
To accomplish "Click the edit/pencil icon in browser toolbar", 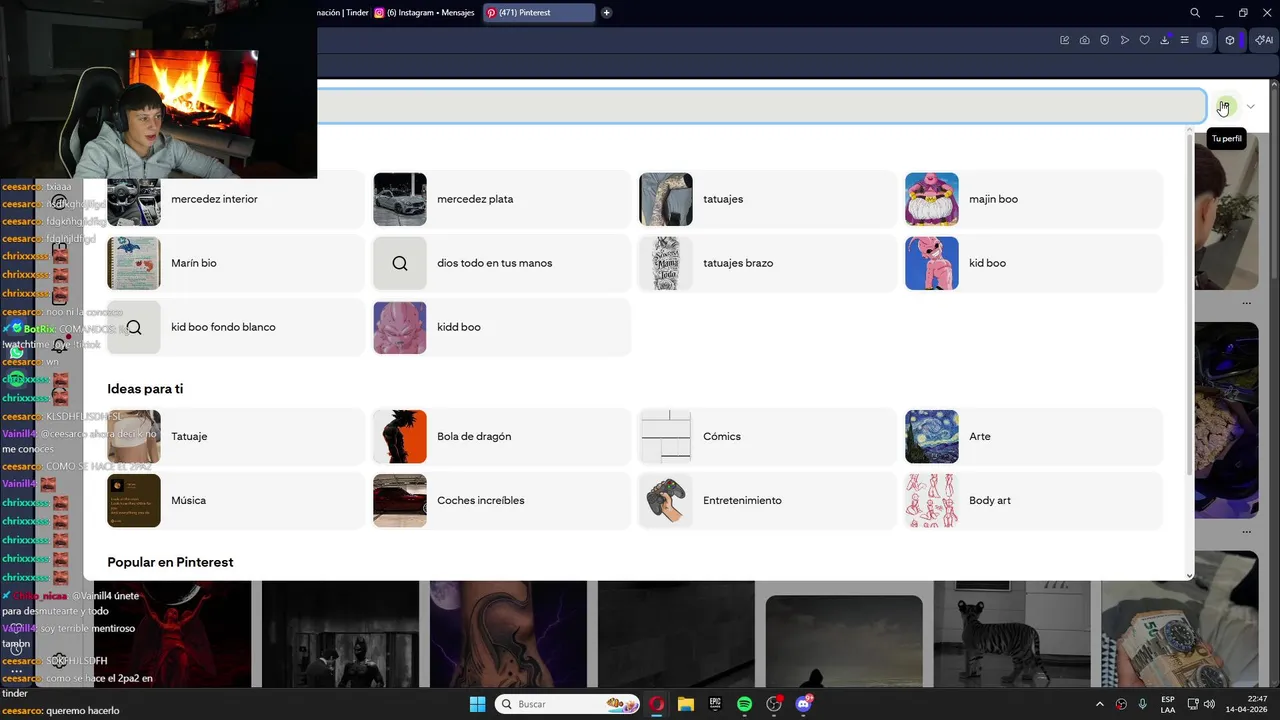I will click(1064, 40).
